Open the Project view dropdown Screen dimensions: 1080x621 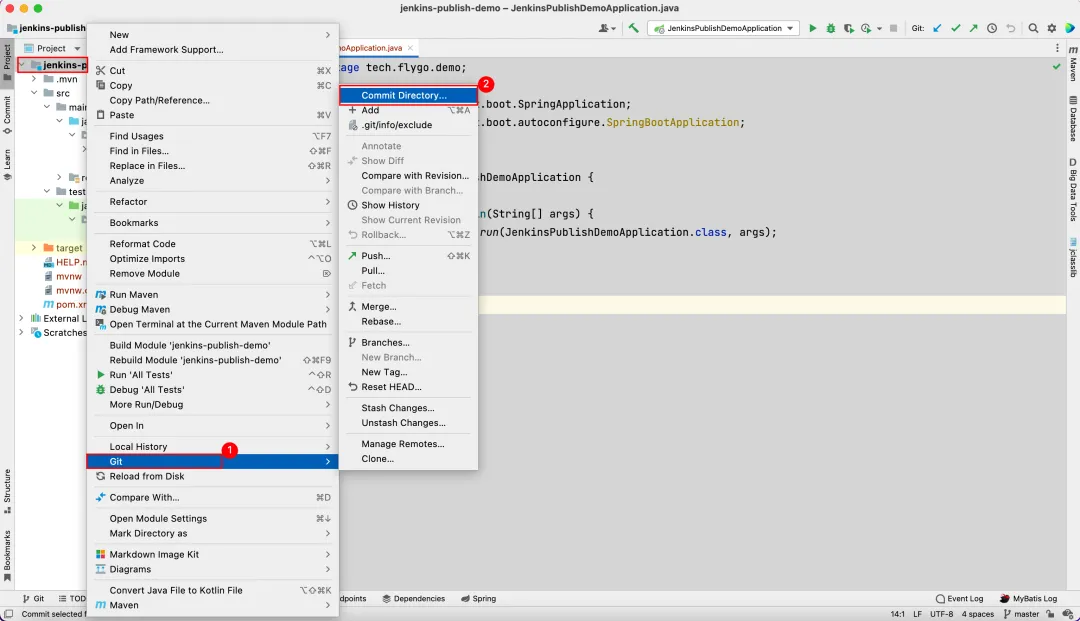tap(52, 48)
